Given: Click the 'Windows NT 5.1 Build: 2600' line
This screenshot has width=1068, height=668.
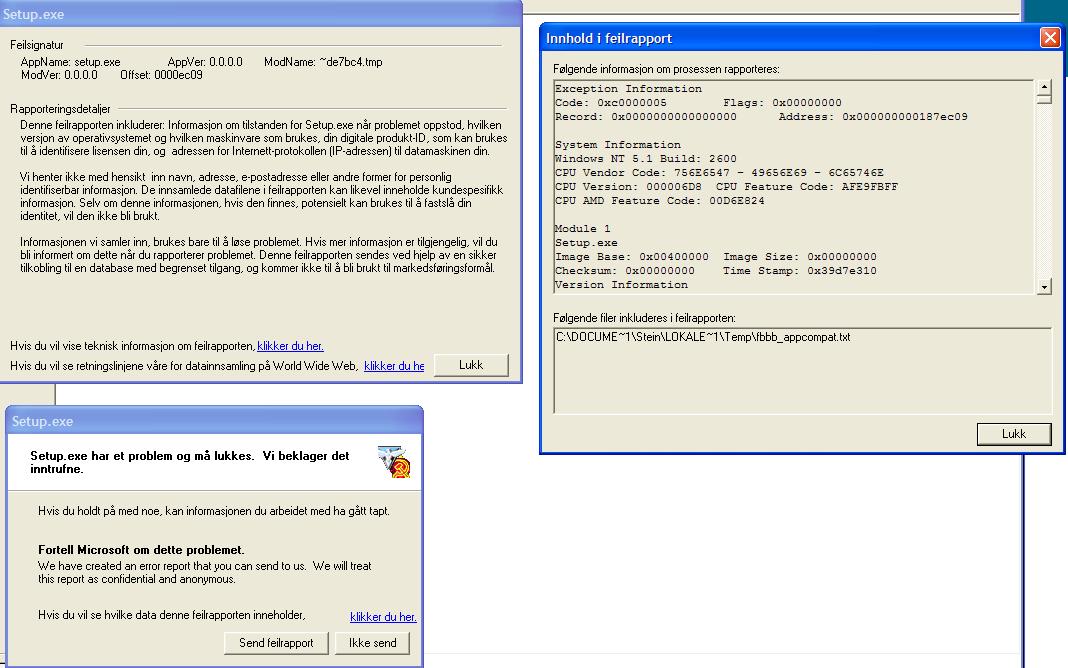Looking at the screenshot, I should click(x=645, y=159).
